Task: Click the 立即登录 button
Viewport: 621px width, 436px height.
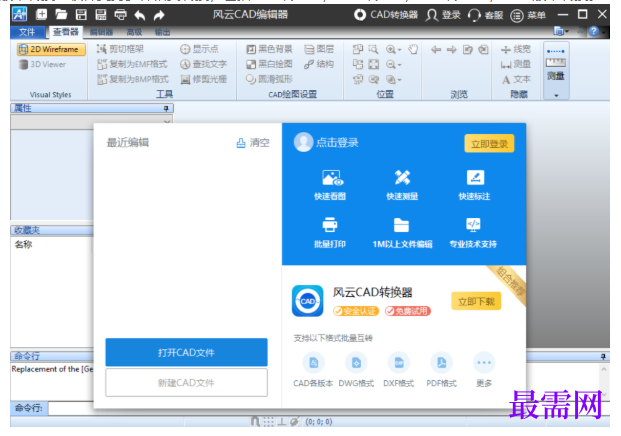Action: [x=489, y=143]
